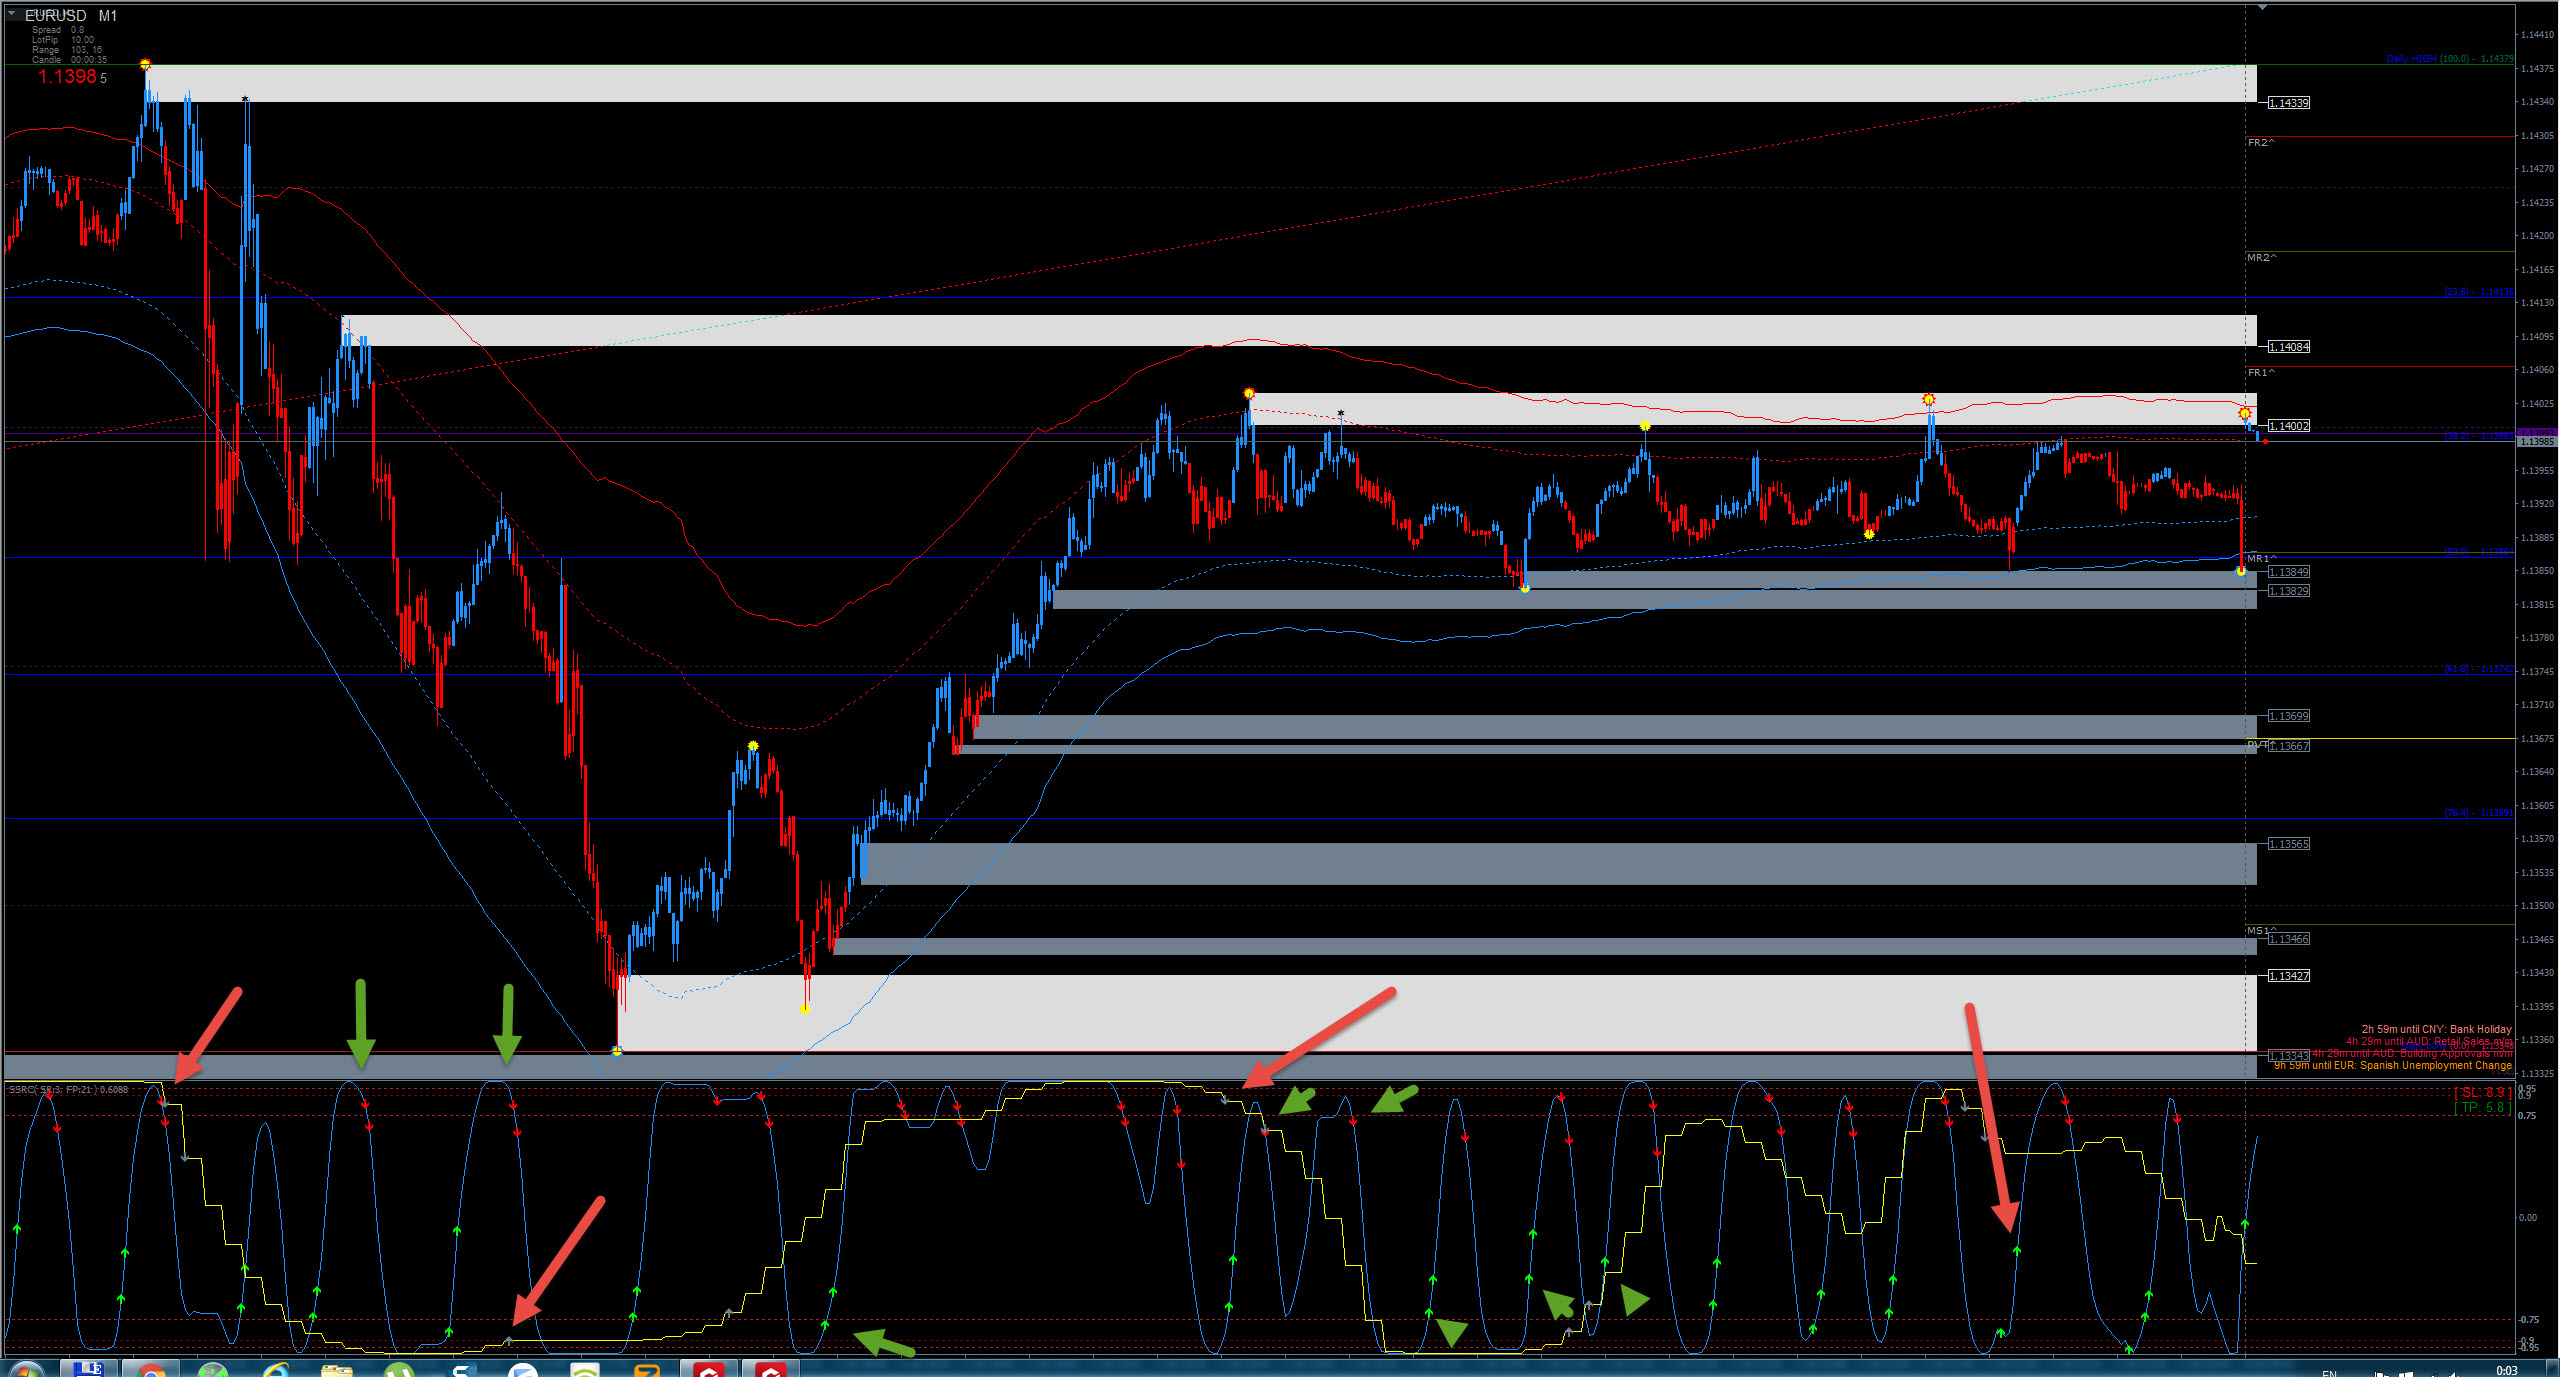Screen dimensions: 2560x1377
Task: Select the 1.13565 zone price label
Action: pos(2288,844)
